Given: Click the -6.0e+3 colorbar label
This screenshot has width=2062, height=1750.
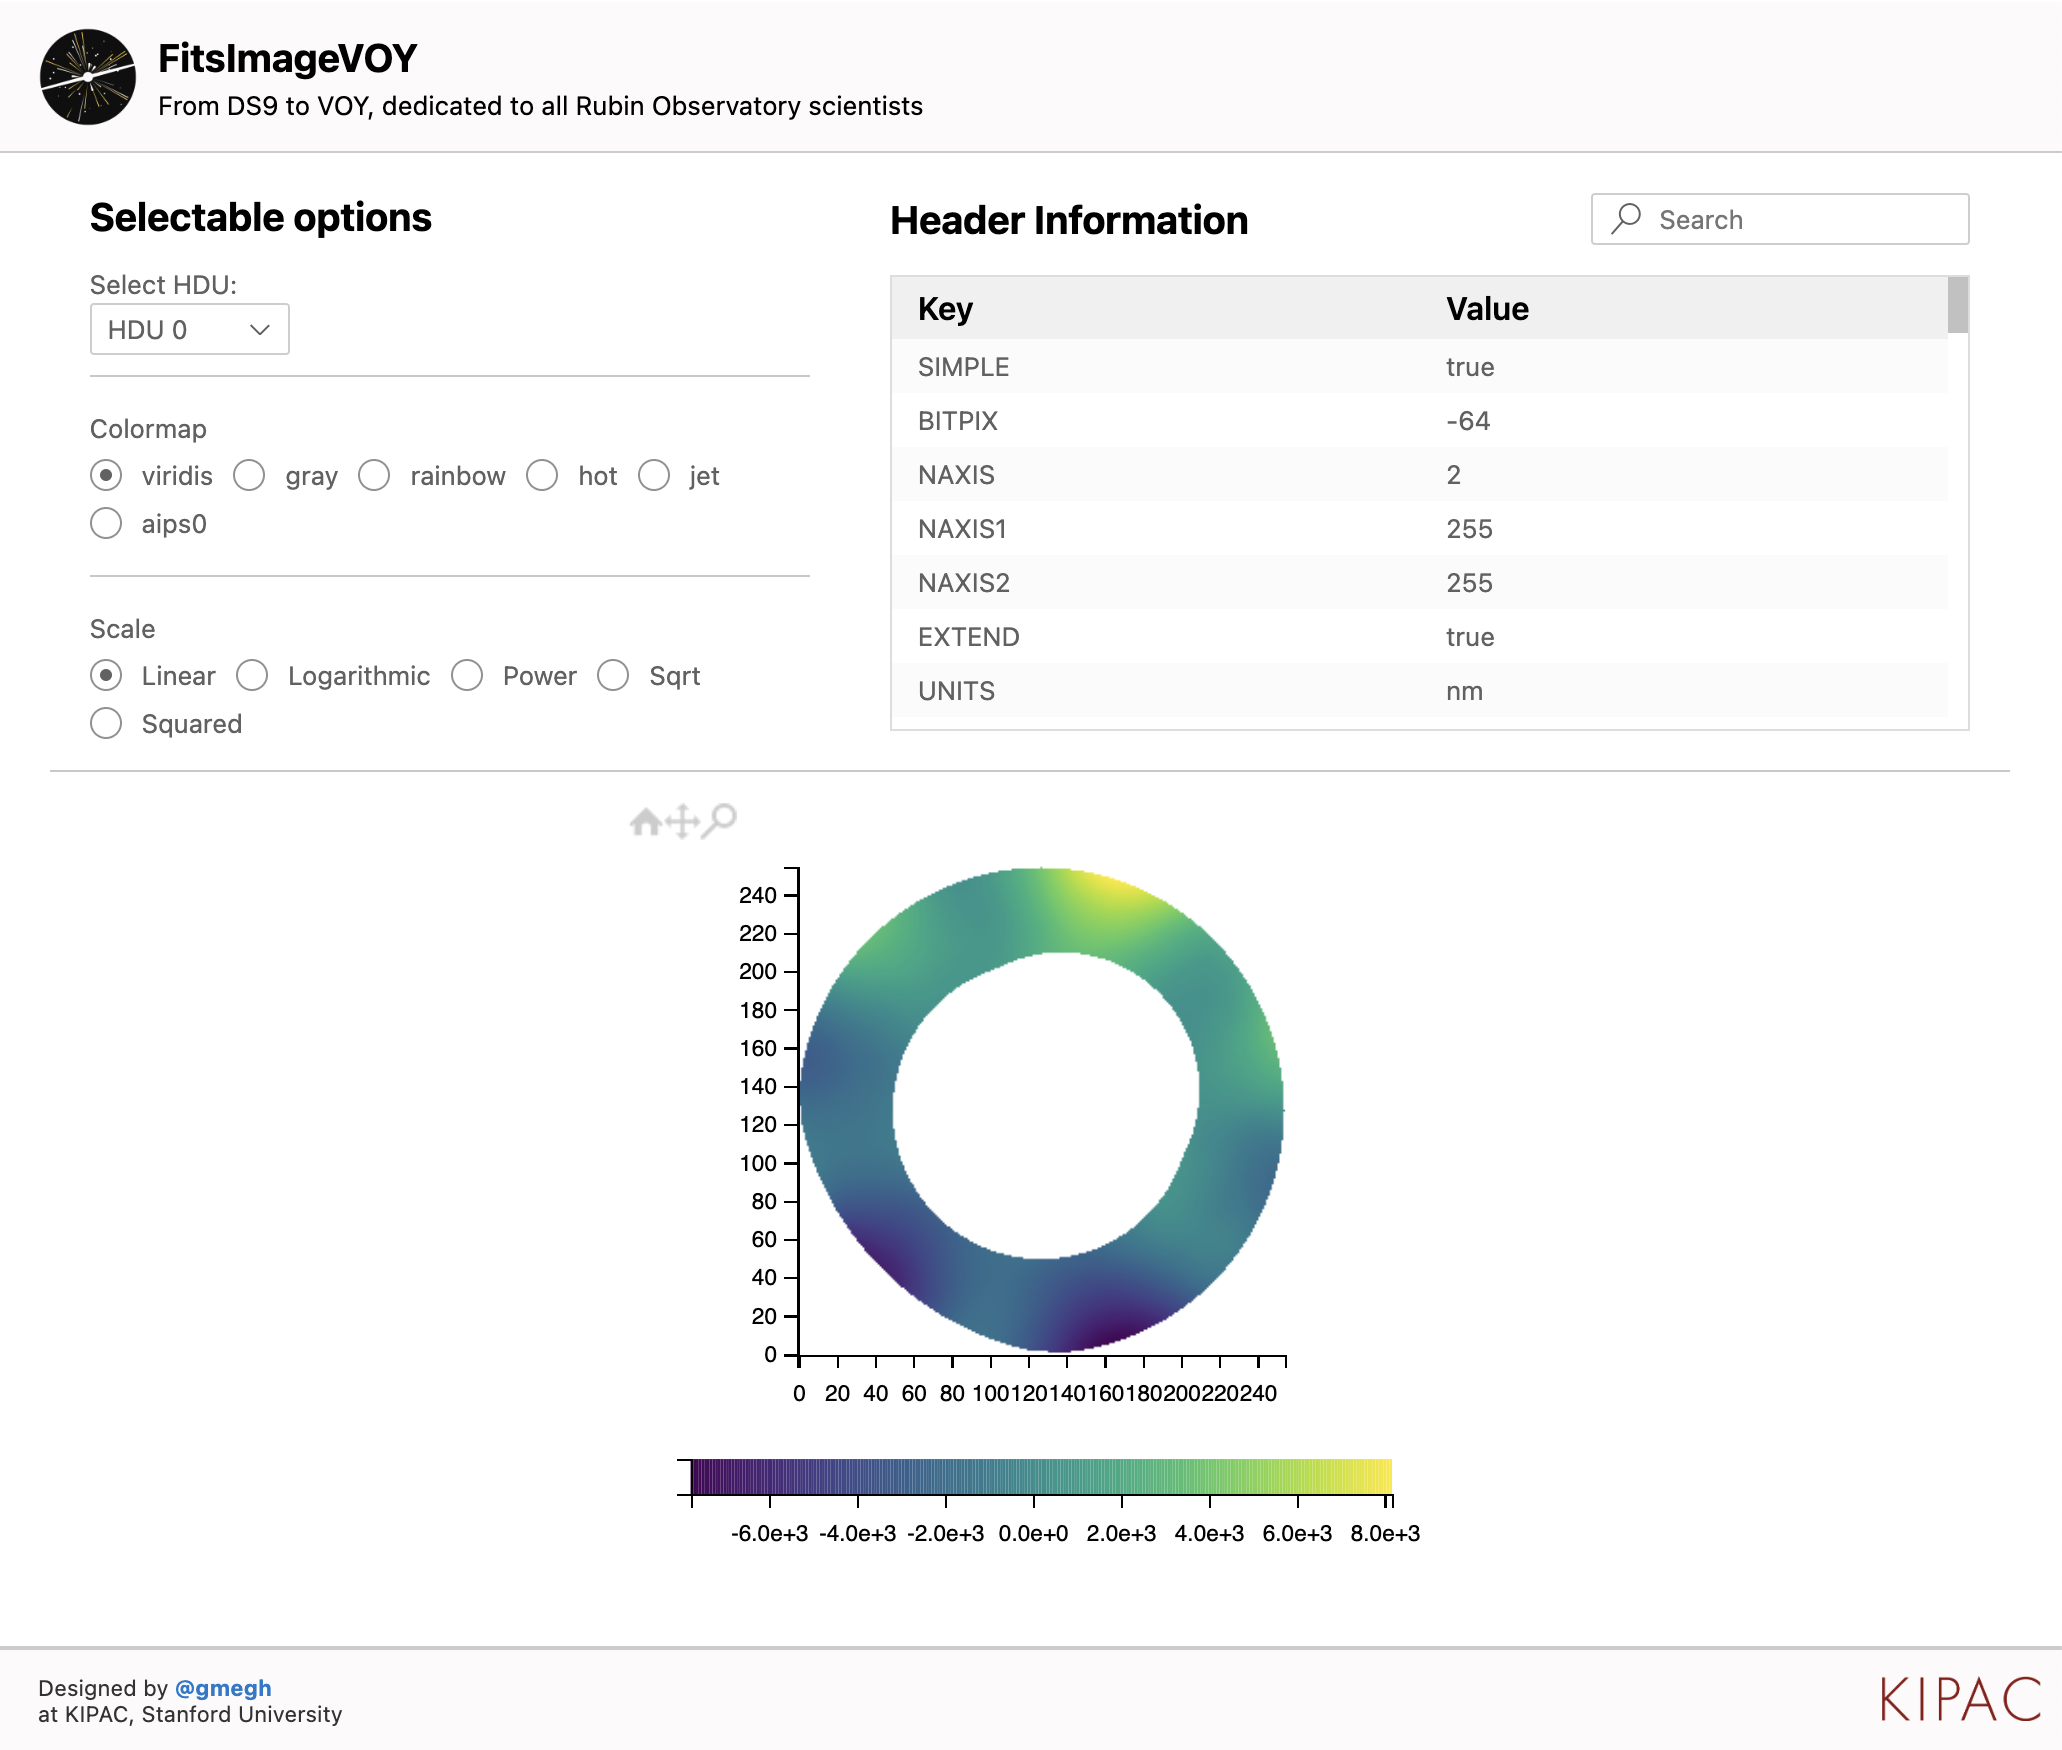Looking at the screenshot, I should tap(769, 1533).
